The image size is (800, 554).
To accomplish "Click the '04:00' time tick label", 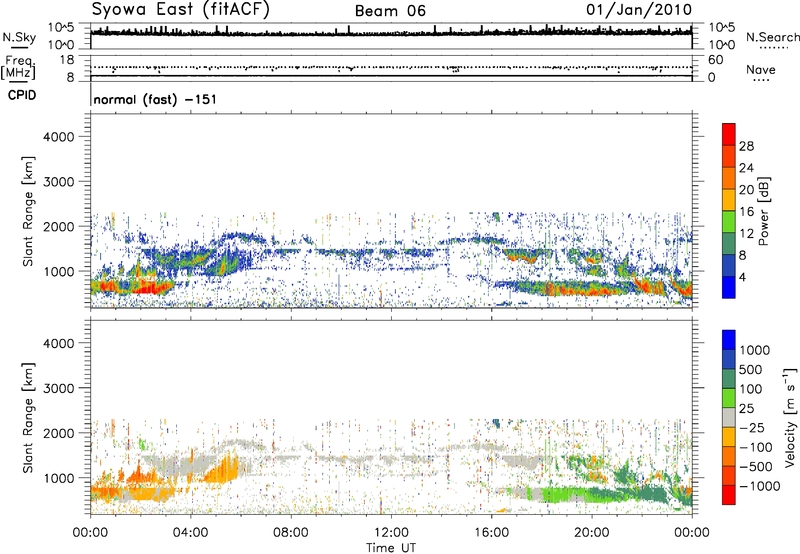I will coord(190,533).
